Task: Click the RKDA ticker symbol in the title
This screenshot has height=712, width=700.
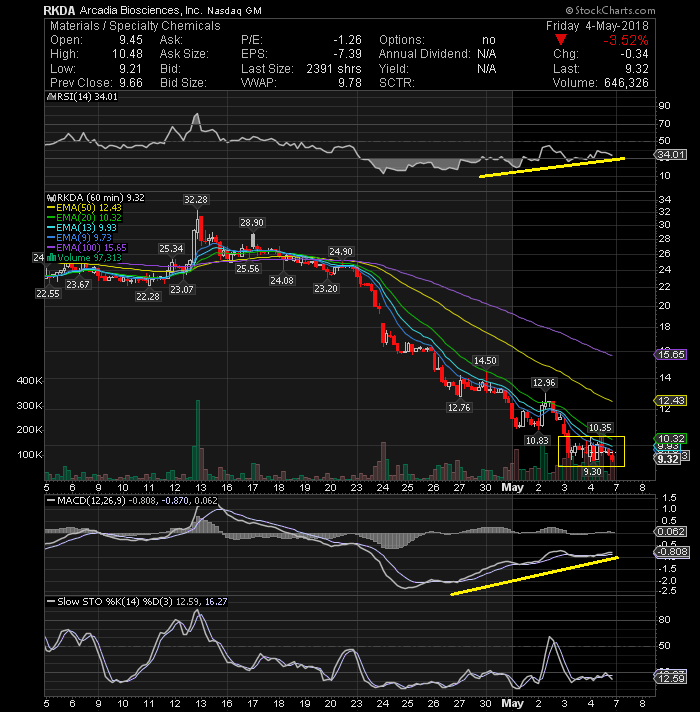Action: click(x=59, y=10)
